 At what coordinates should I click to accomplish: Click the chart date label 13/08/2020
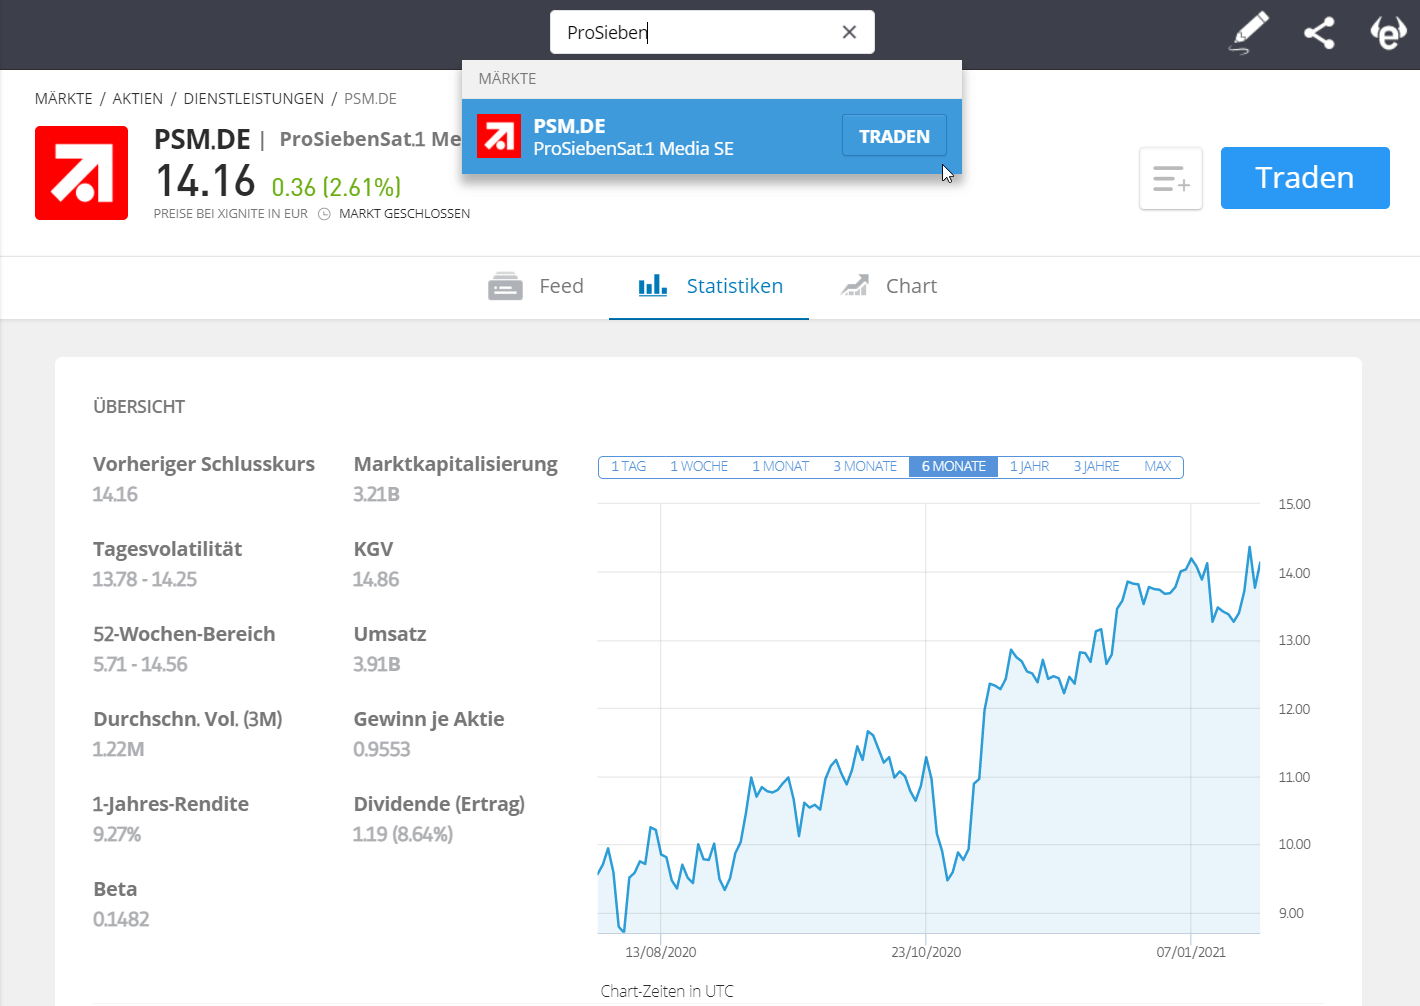pos(661,952)
